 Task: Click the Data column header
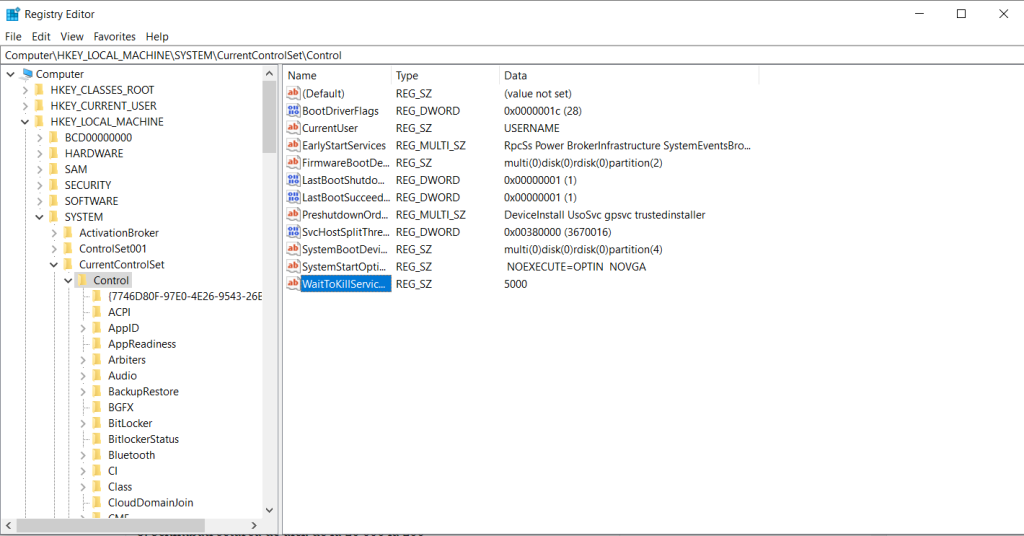[x=630, y=76]
